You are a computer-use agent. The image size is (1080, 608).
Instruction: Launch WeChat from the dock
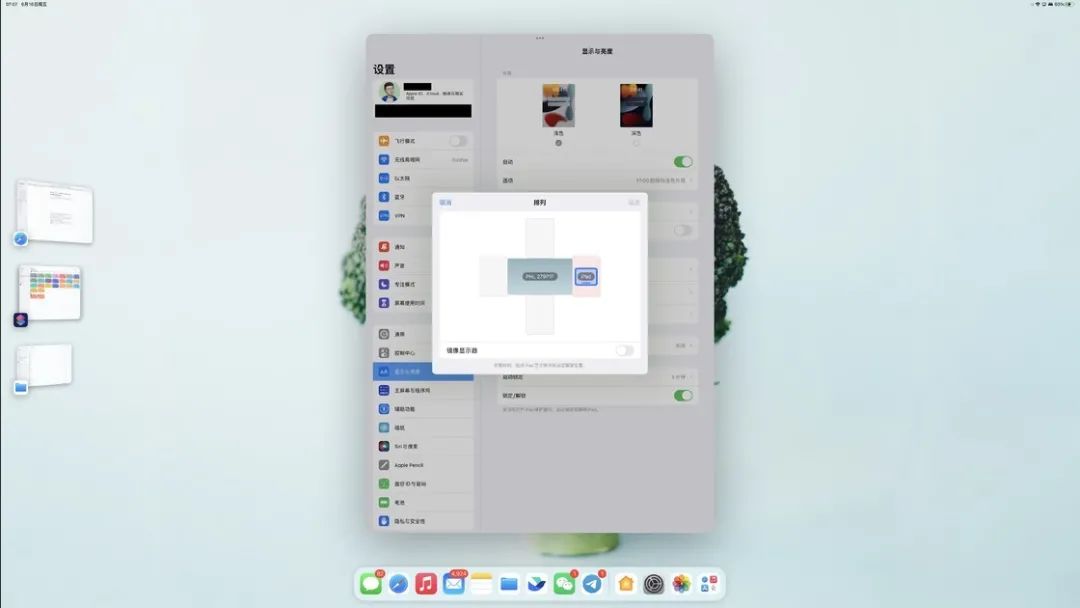564,584
